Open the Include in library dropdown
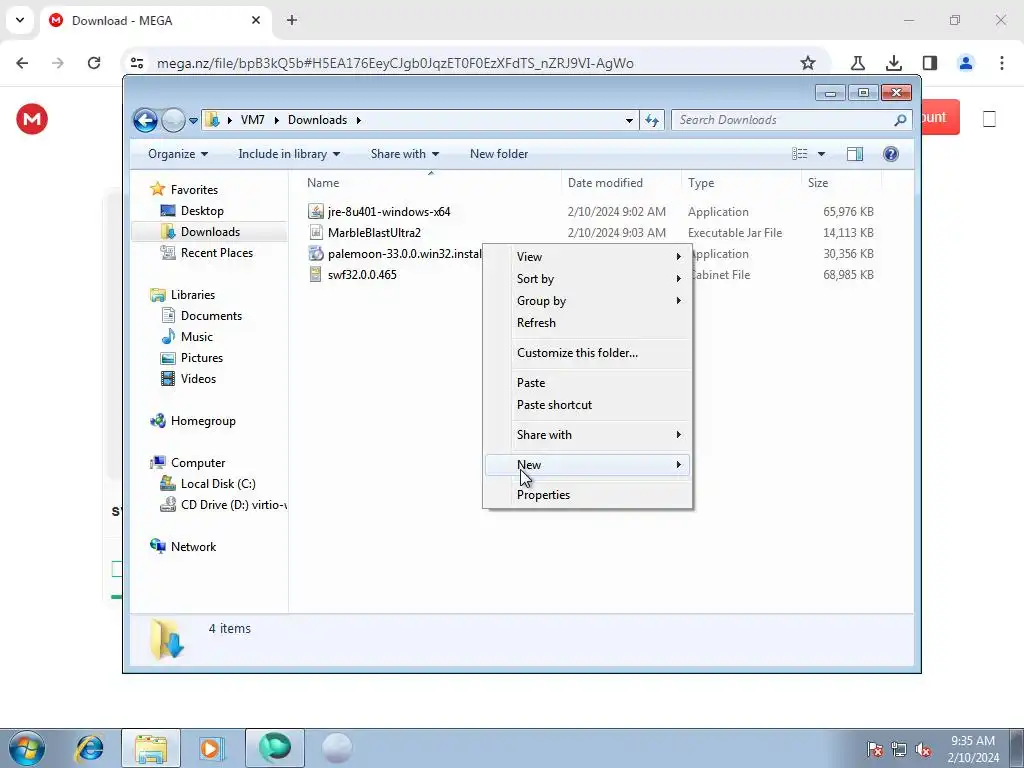Screen dimensions: 1024x768 (289, 154)
